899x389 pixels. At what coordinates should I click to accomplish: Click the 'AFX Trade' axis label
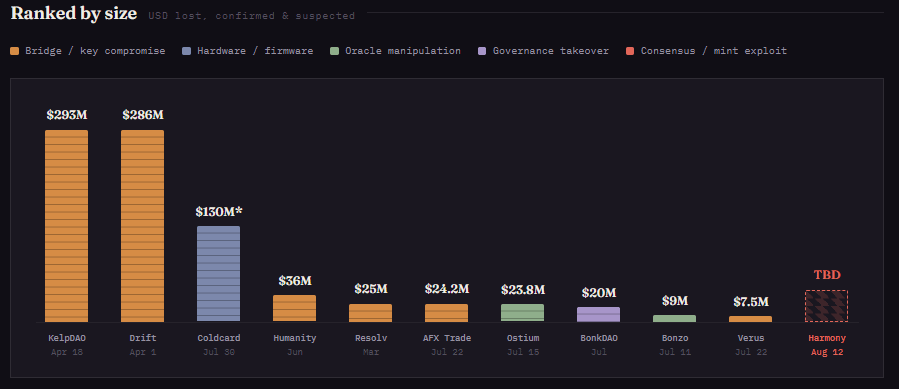tap(447, 338)
